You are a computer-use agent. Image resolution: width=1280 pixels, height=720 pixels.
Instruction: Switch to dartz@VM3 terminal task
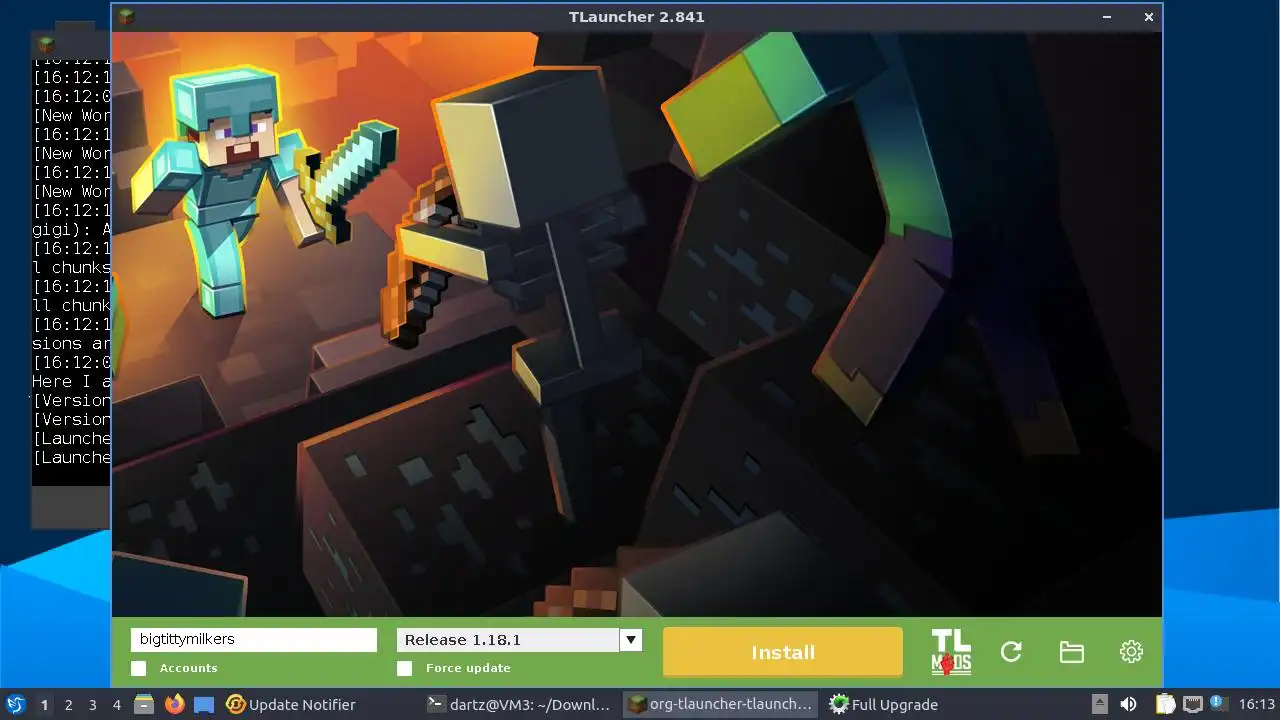pos(518,705)
